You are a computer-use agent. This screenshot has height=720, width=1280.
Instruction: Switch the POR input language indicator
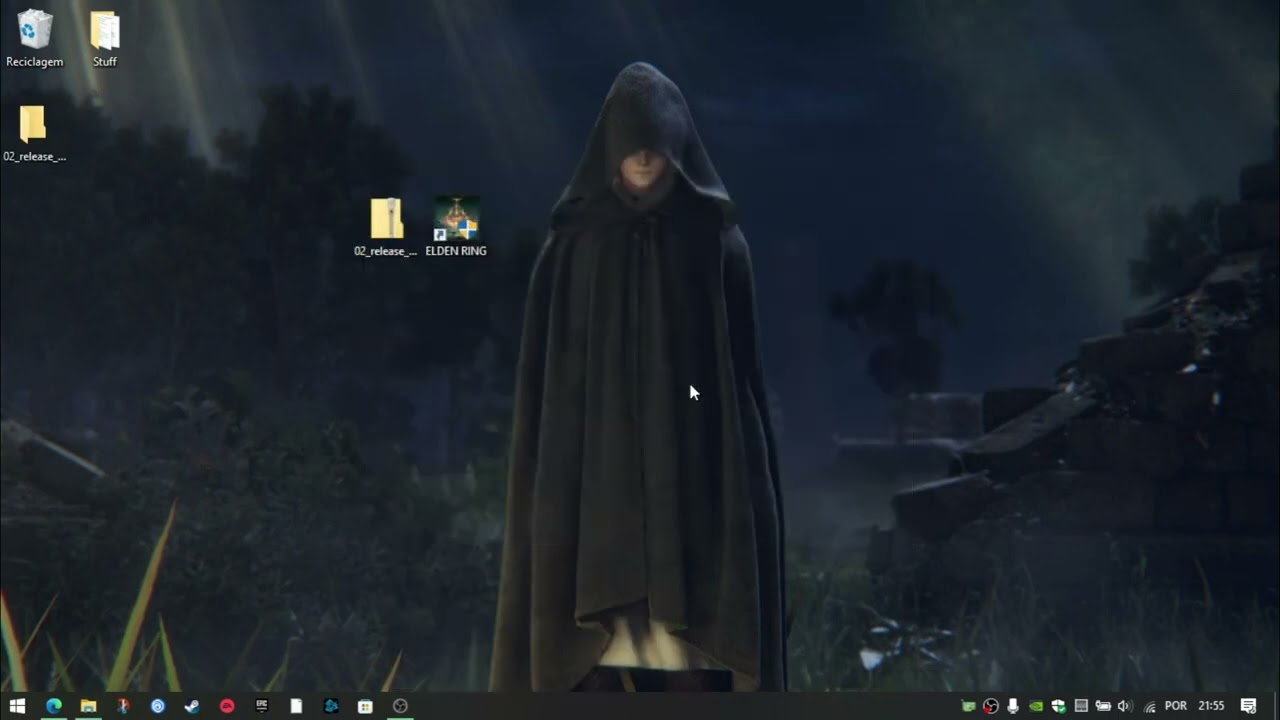(x=1176, y=706)
